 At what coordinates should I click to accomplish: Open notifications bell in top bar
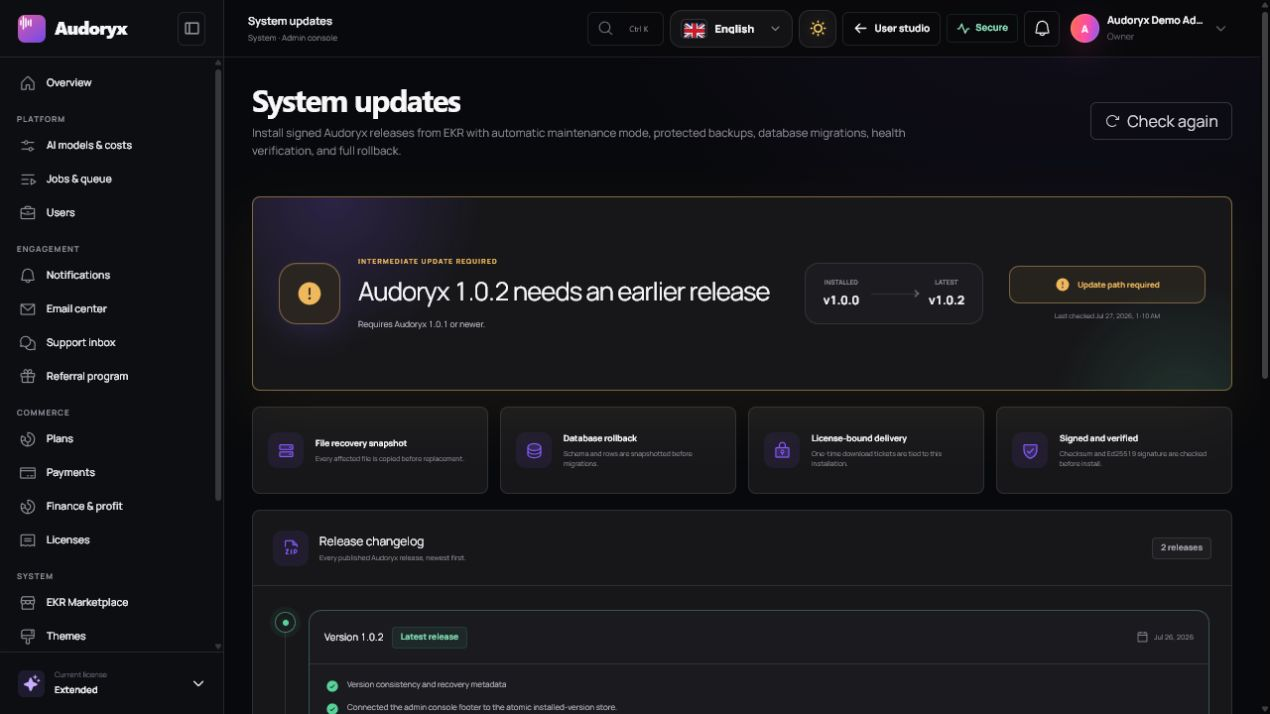(x=1041, y=28)
